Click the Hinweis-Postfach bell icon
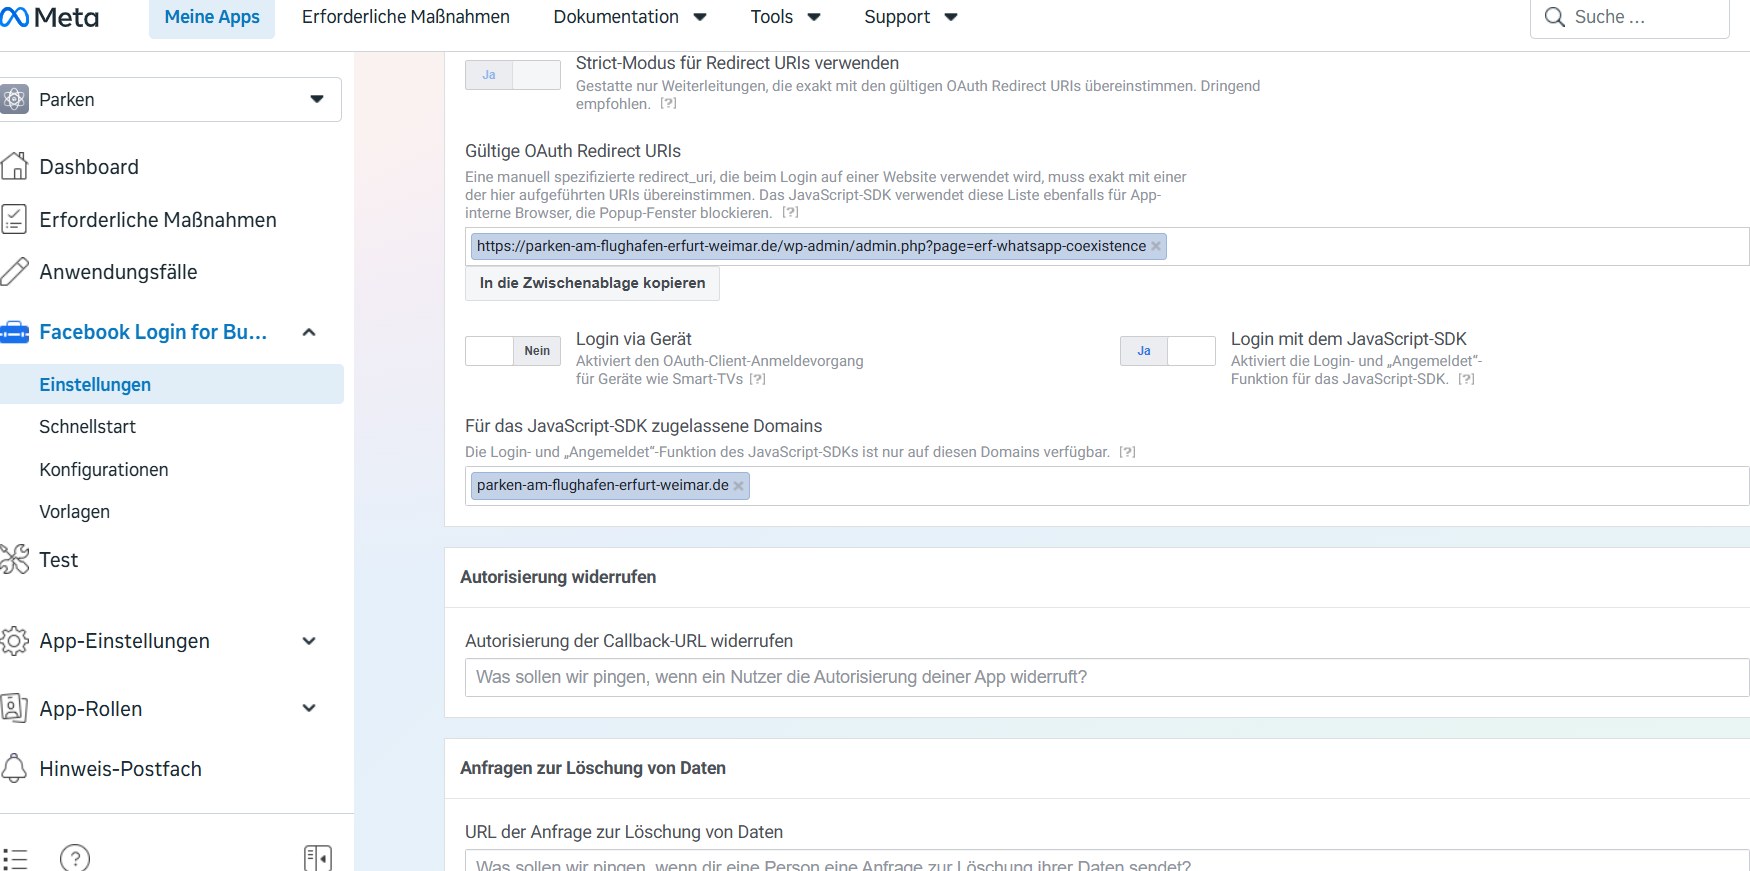1750x871 pixels. click(x=14, y=768)
